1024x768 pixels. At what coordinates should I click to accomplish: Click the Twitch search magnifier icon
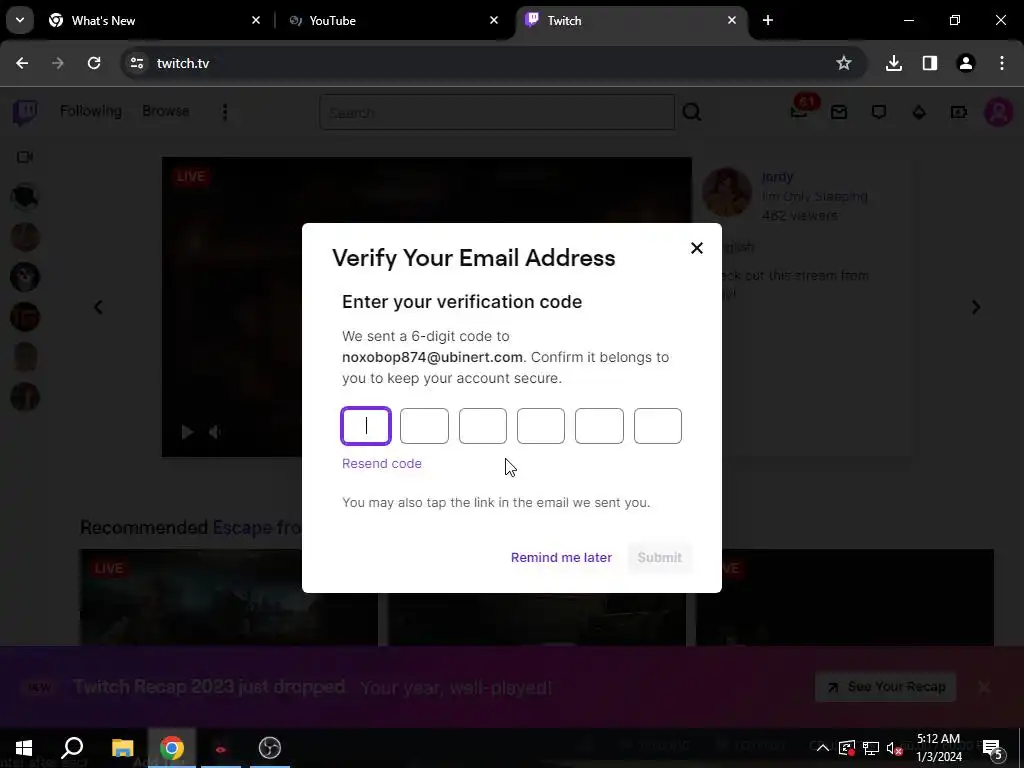click(x=692, y=112)
